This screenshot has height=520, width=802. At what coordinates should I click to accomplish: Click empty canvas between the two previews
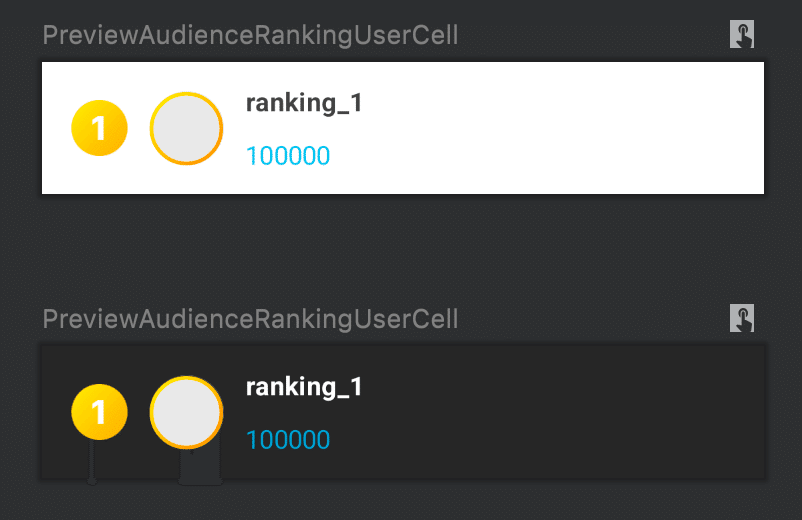[x=401, y=248]
